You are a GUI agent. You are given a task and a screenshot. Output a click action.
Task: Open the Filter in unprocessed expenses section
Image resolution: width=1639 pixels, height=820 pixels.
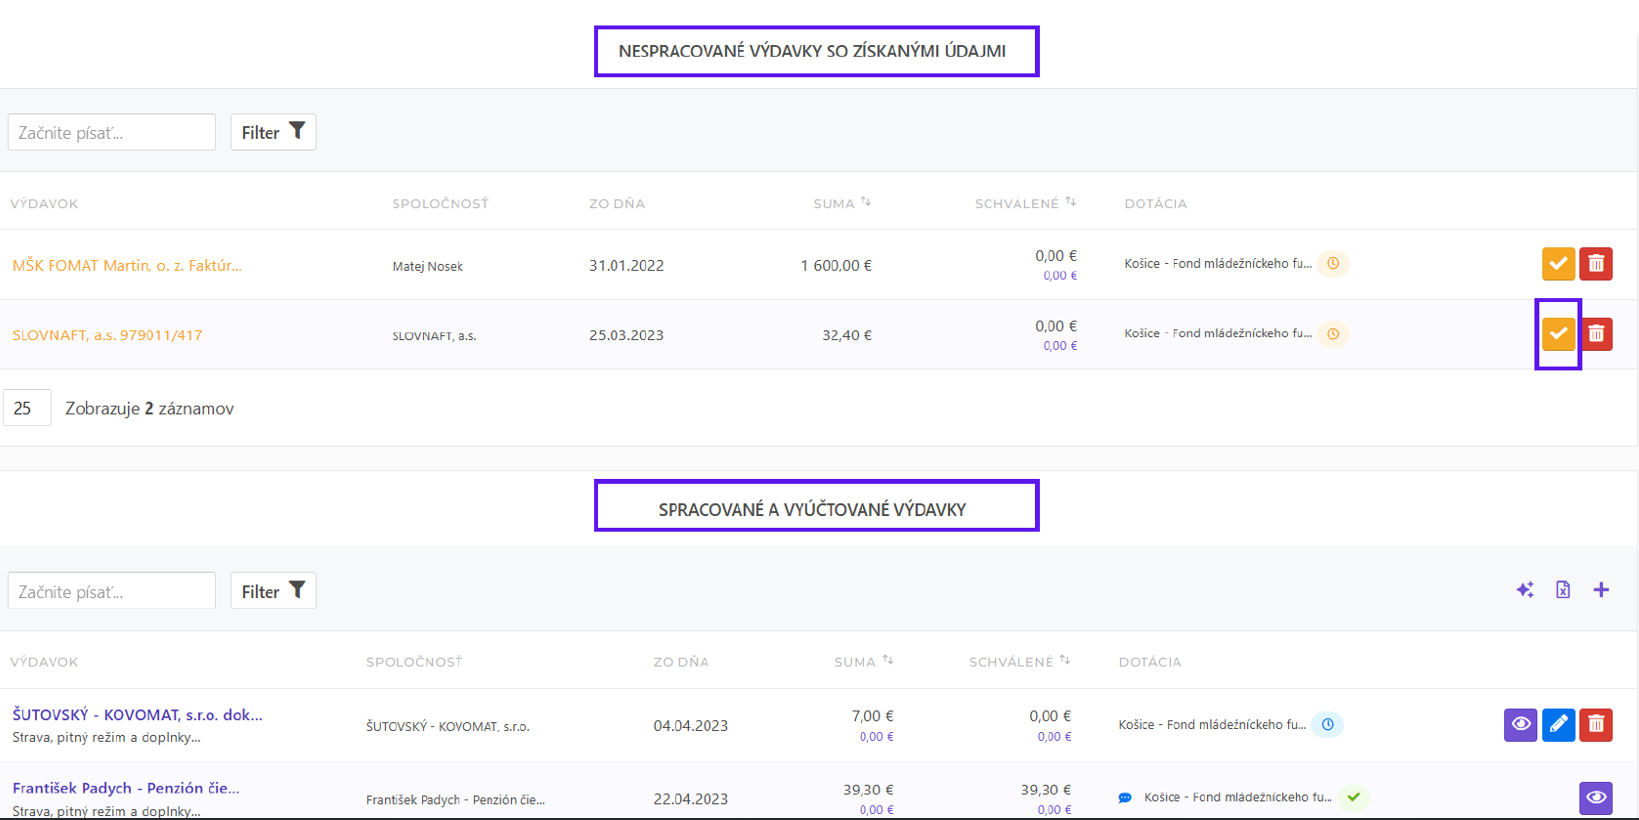coord(273,132)
